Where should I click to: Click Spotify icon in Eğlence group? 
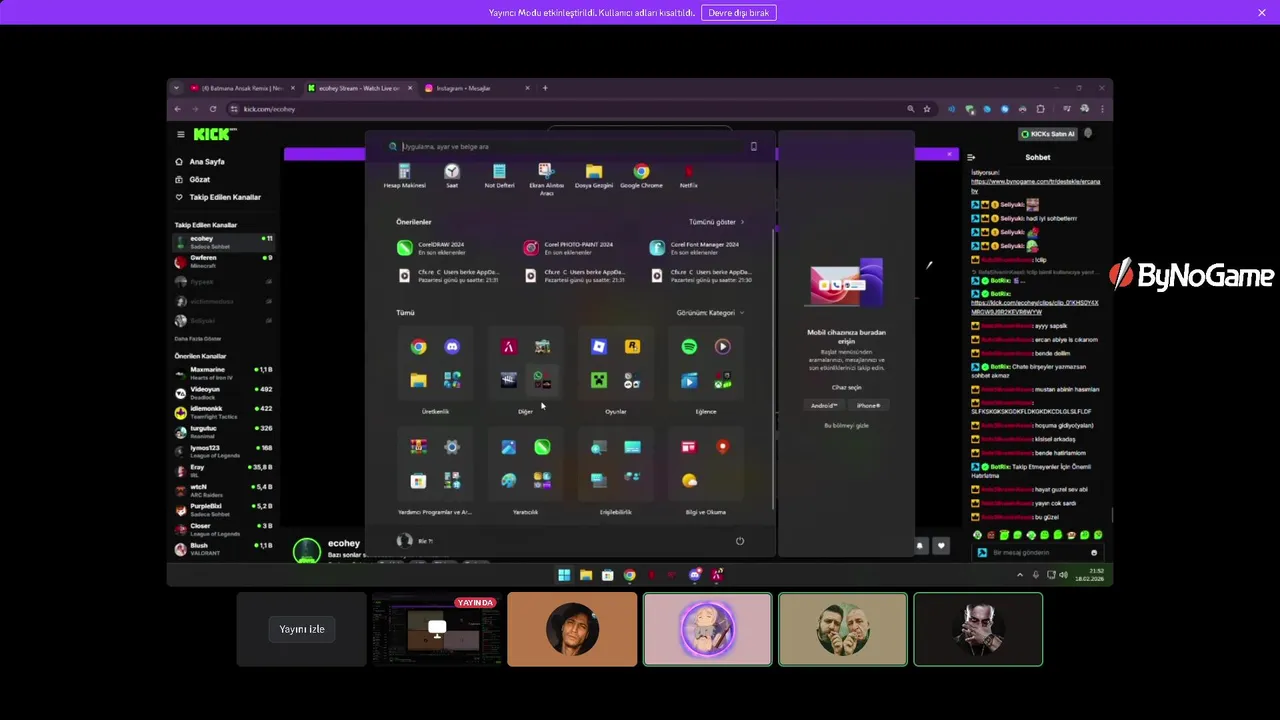click(689, 347)
